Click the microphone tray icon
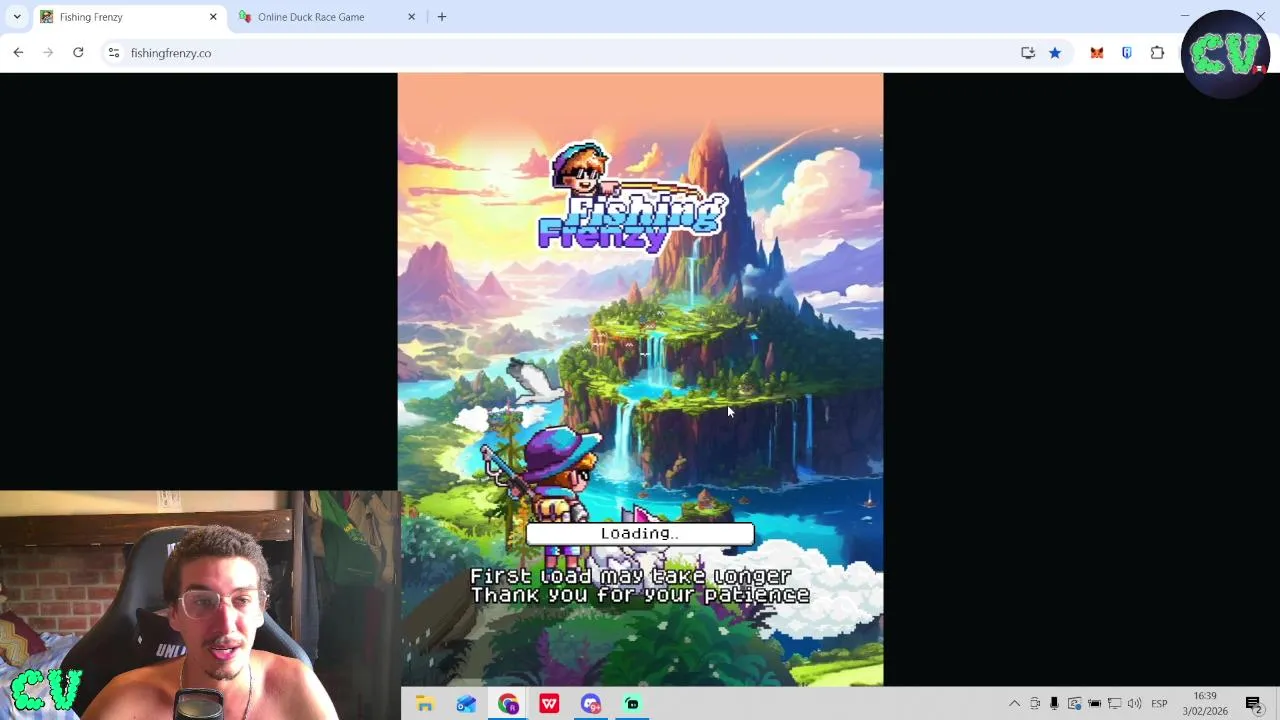This screenshot has width=1280, height=720. point(1054,704)
